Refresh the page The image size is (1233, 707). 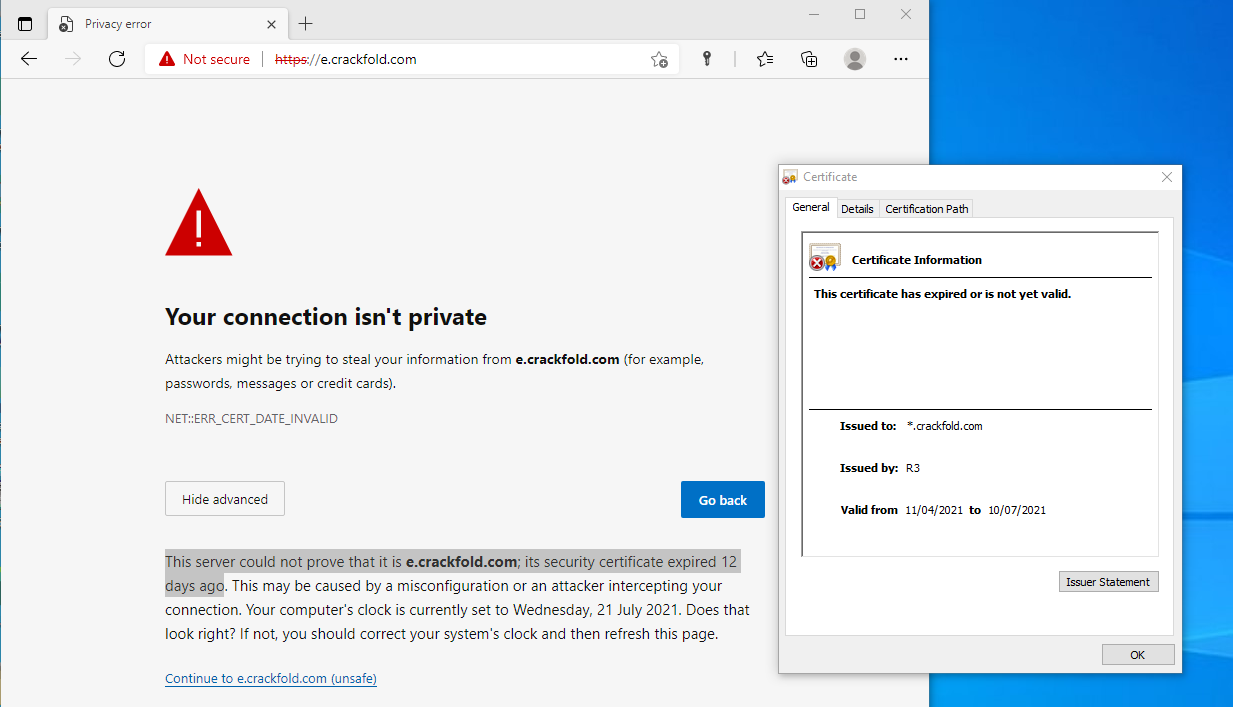coord(117,59)
